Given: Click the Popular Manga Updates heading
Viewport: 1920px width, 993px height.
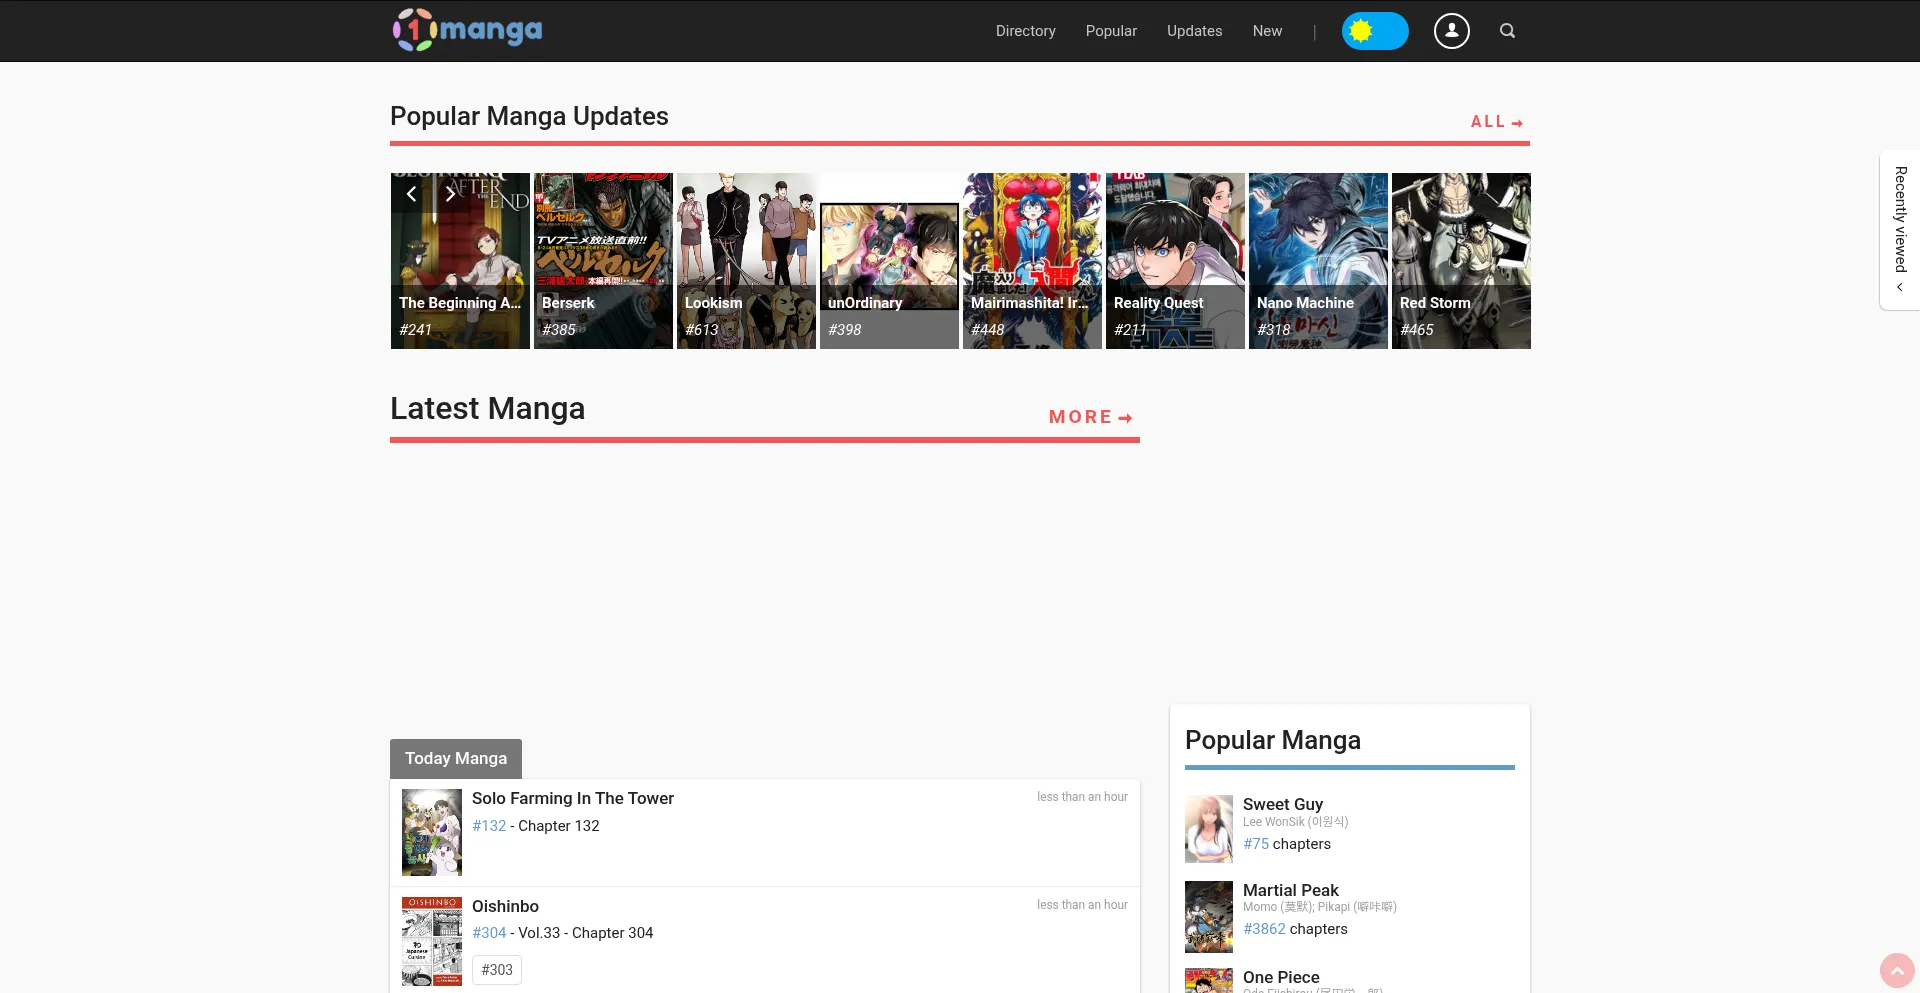Looking at the screenshot, I should (x=529, y=116).
